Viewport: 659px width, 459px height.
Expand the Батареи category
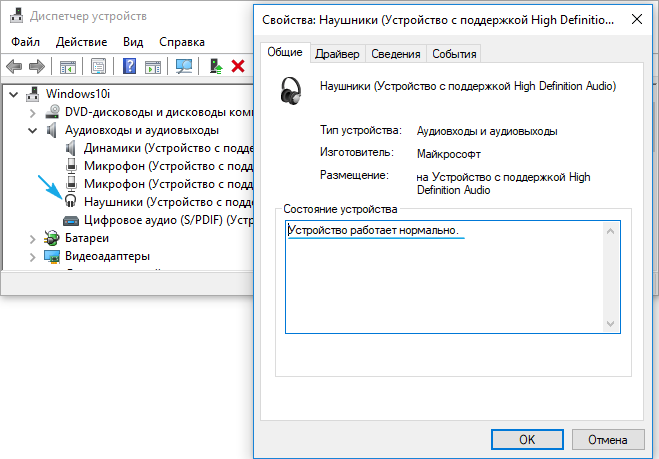click(31, 239)
